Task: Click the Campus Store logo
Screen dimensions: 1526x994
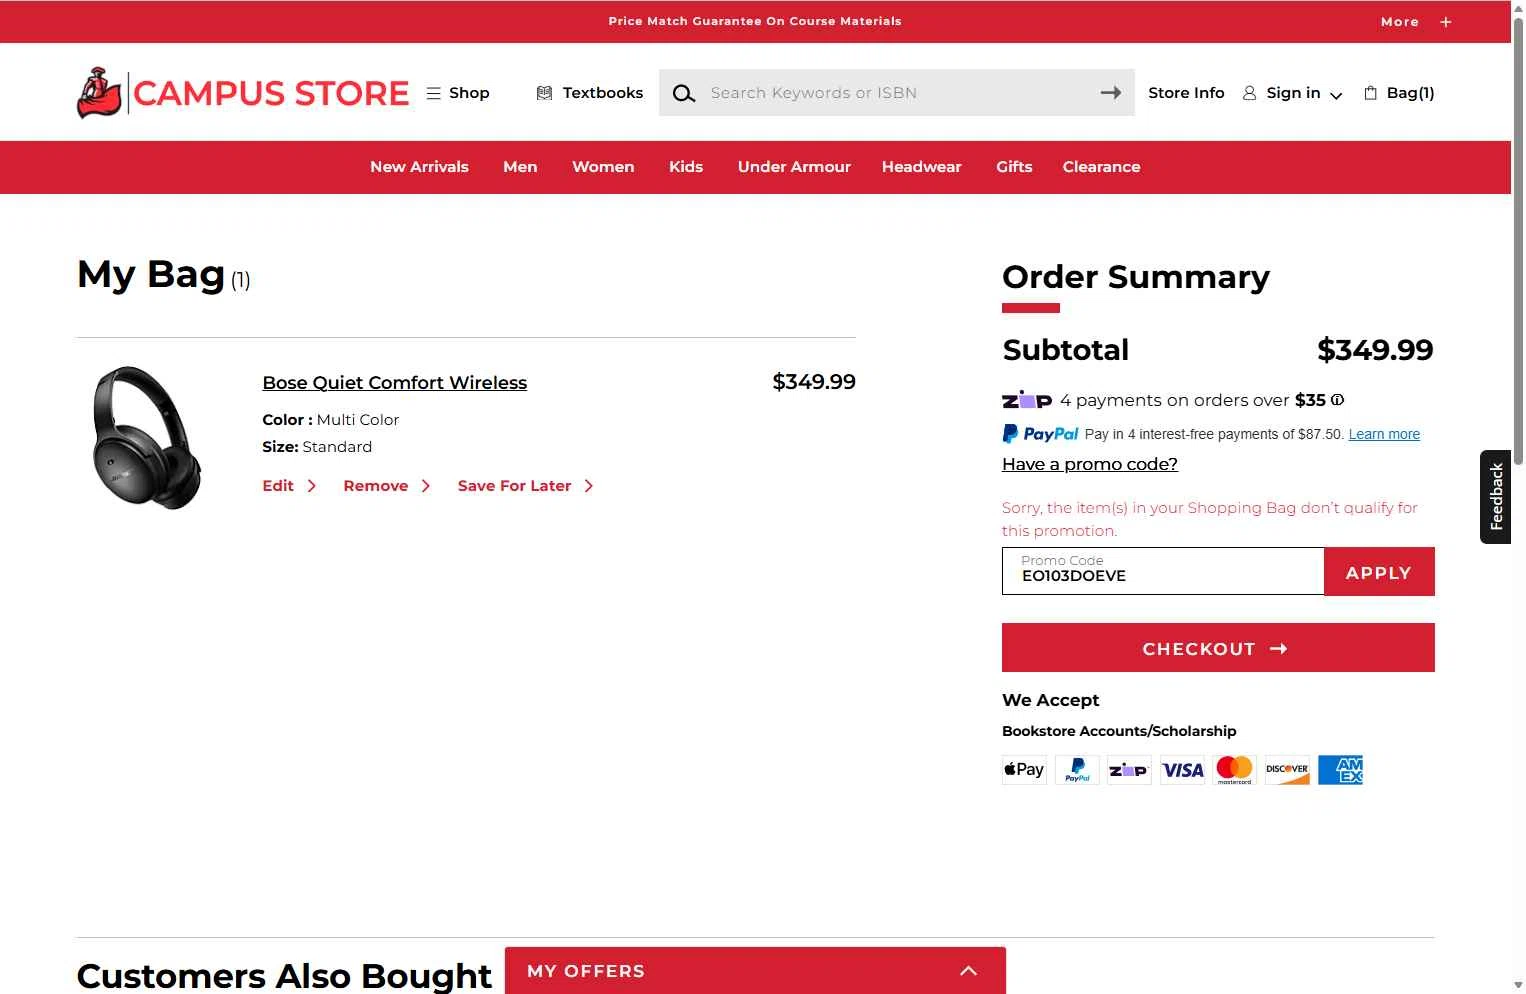Action: click(x=243, y=93)
